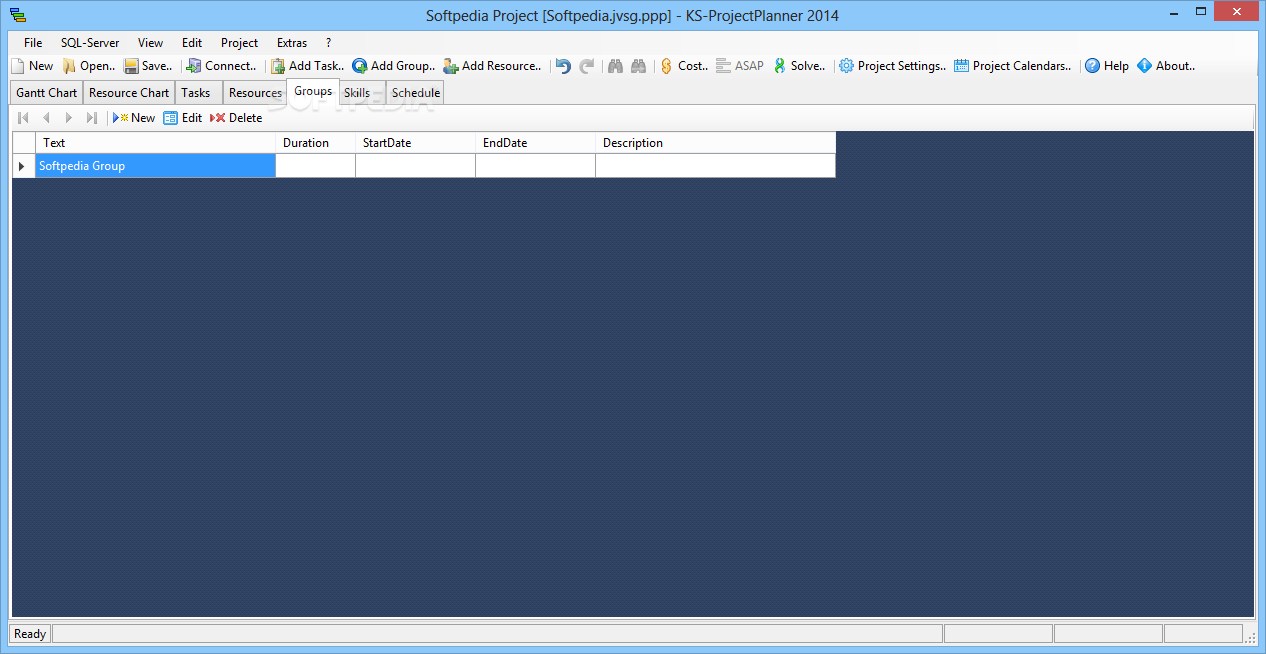Click StartDate cell of Softpedia Group row
Screen dimensions: 1266x654
click(415, 166)
